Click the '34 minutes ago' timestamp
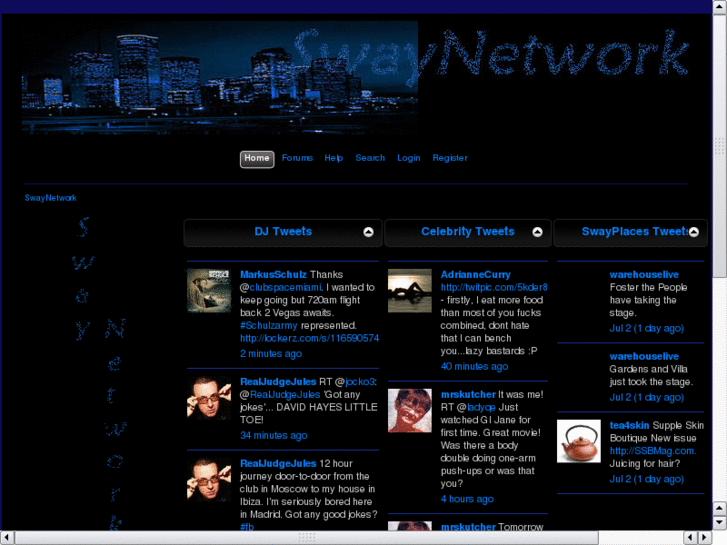 pos(274,436)
